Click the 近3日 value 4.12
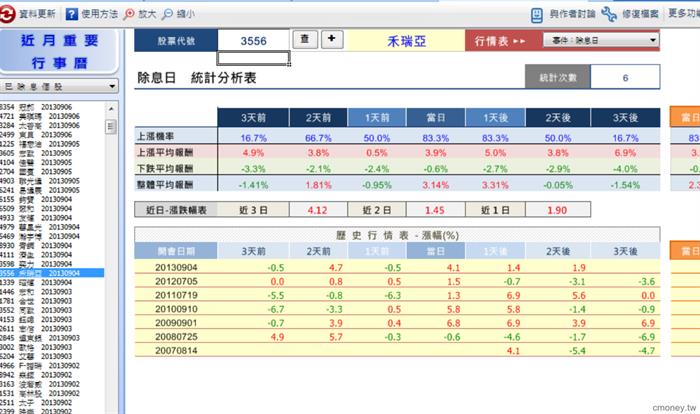 (x=318, y=209)
